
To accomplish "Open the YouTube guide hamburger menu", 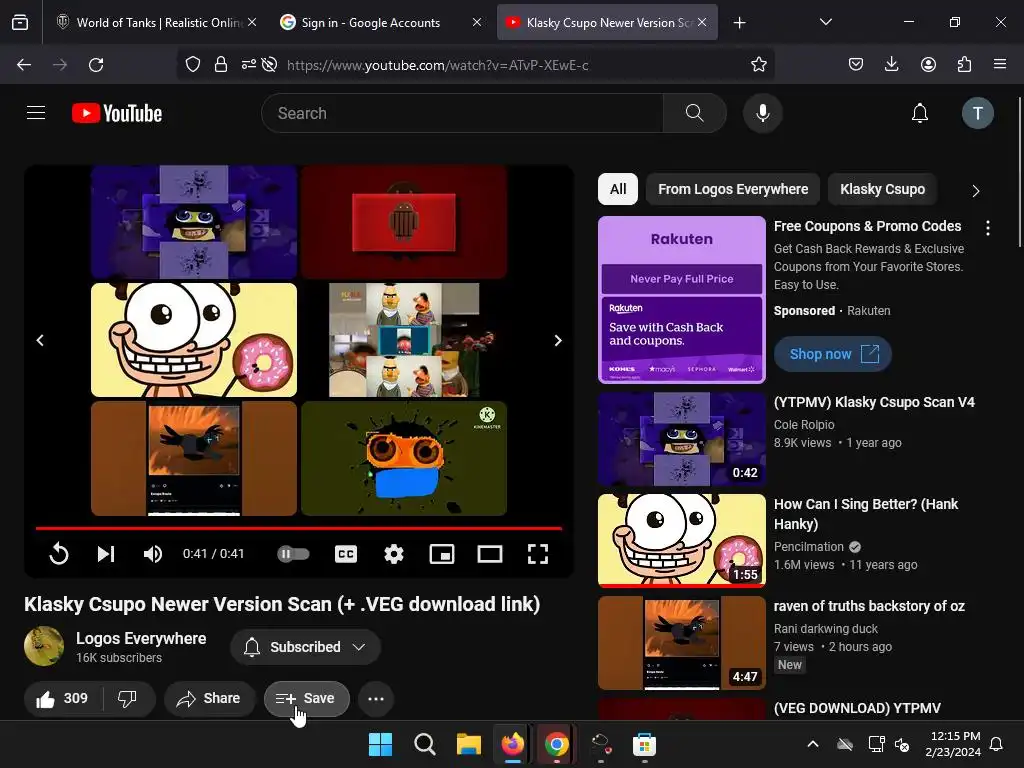I will tap(36, 113).
